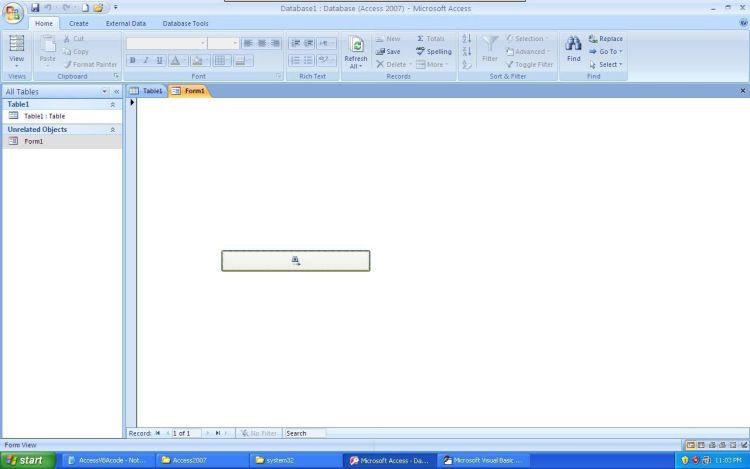Click Decrease List Level in Rich Text group

point(296,44)
